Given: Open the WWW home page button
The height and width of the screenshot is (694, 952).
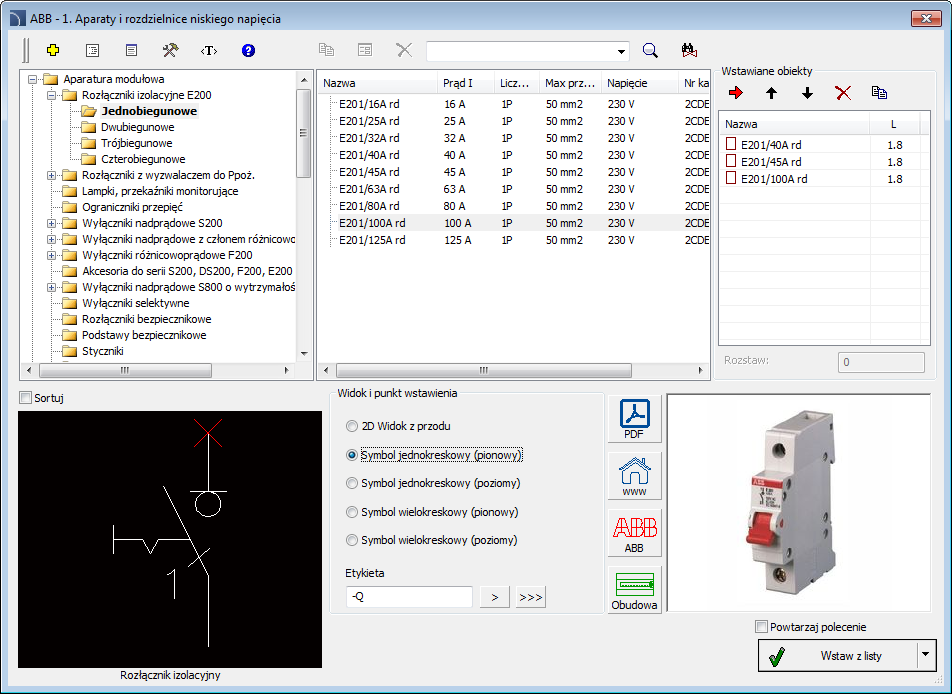Looking at the screenshot, I should coord(634,476).
